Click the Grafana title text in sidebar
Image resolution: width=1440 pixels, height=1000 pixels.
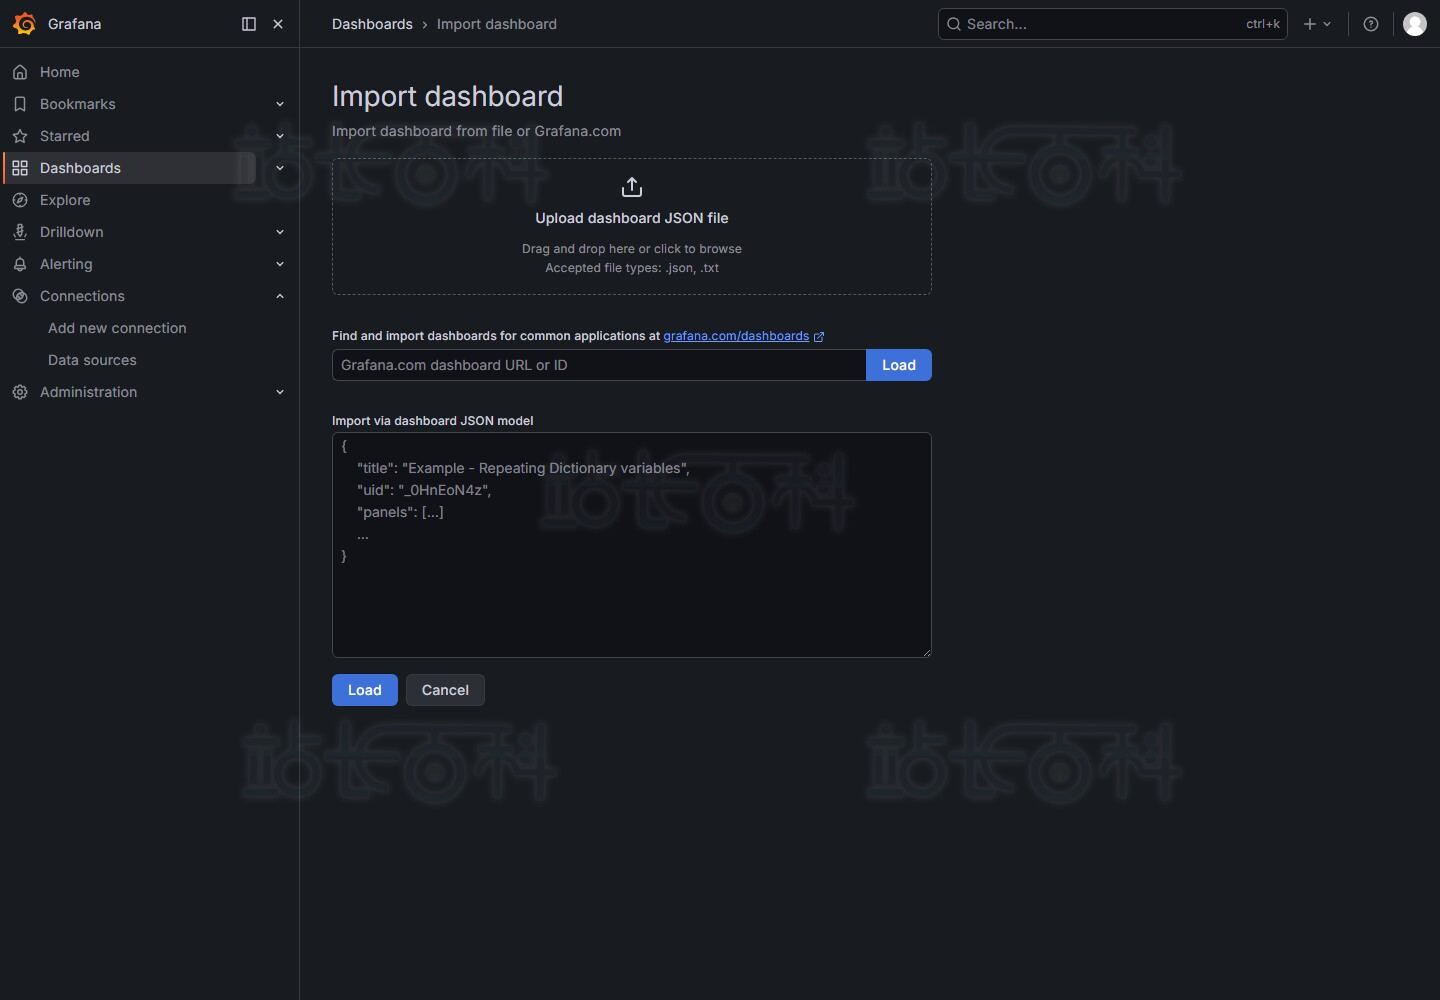74,24
